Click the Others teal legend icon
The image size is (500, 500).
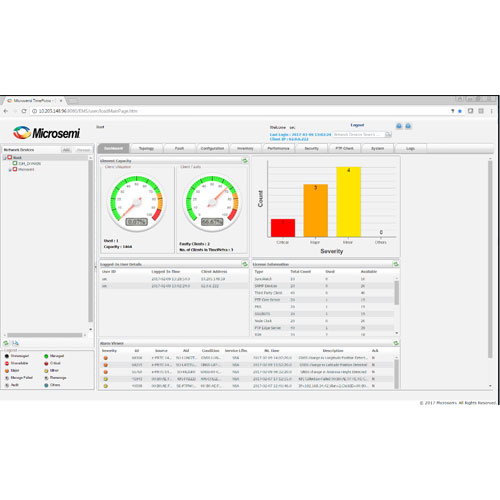pos(46,385)
